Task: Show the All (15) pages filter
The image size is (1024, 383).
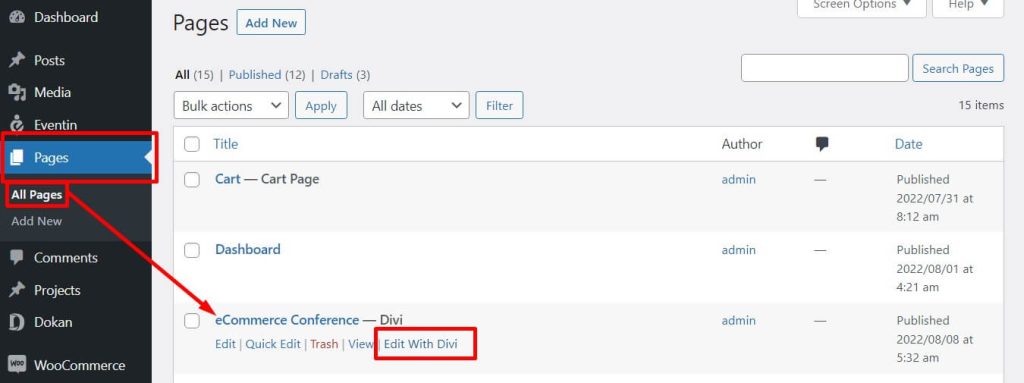Action: click(x=194, y=75)
